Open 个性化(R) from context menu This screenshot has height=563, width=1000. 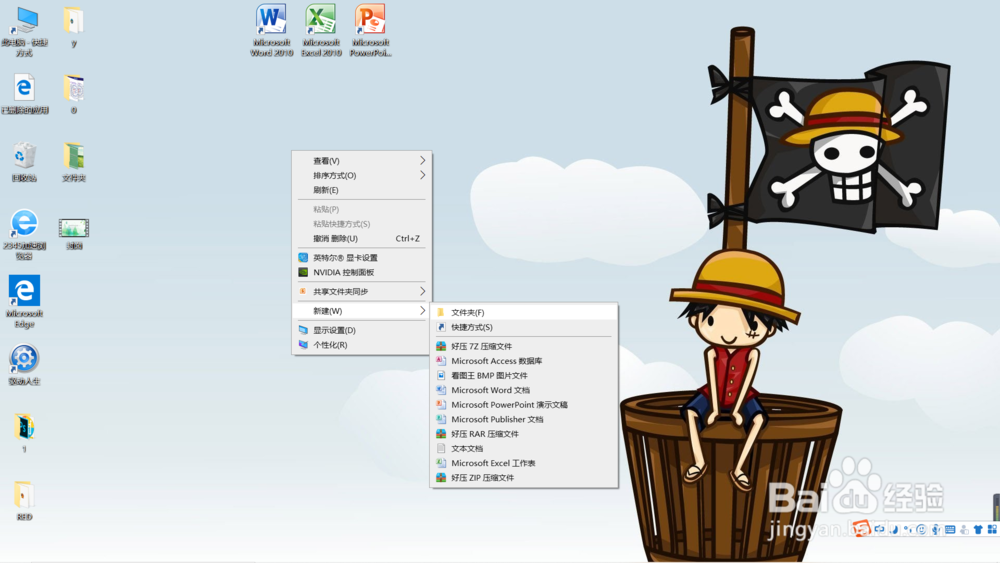tap(362, 345)
